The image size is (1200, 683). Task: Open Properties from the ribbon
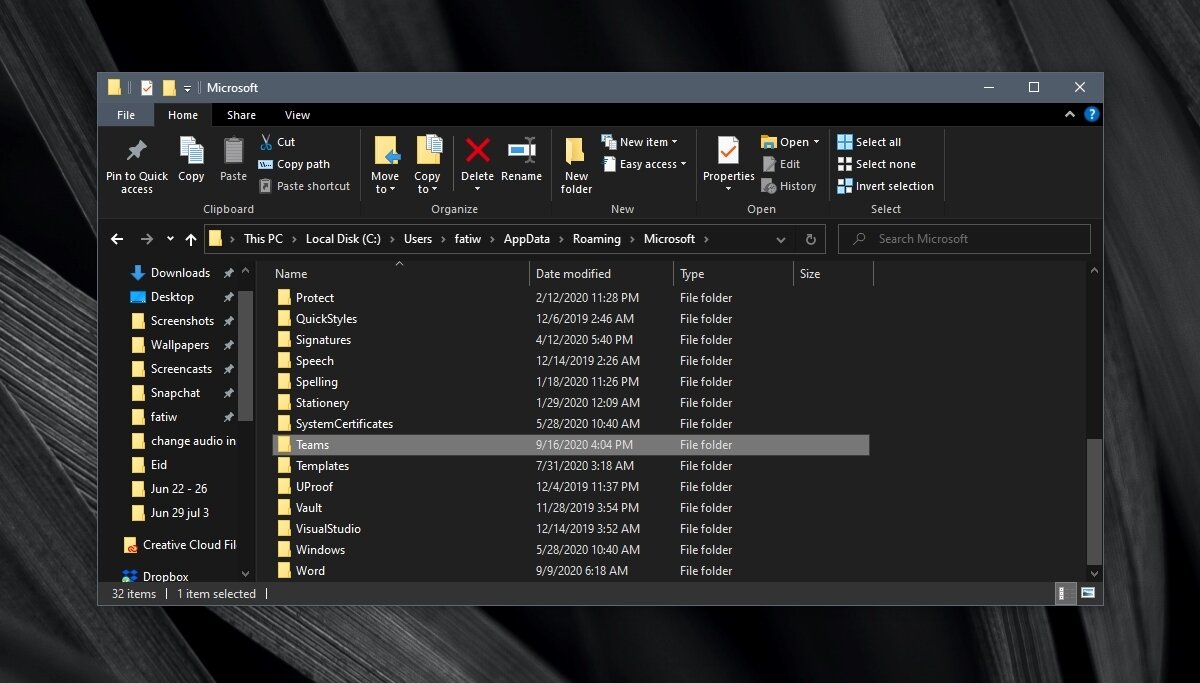pos(728,152)
